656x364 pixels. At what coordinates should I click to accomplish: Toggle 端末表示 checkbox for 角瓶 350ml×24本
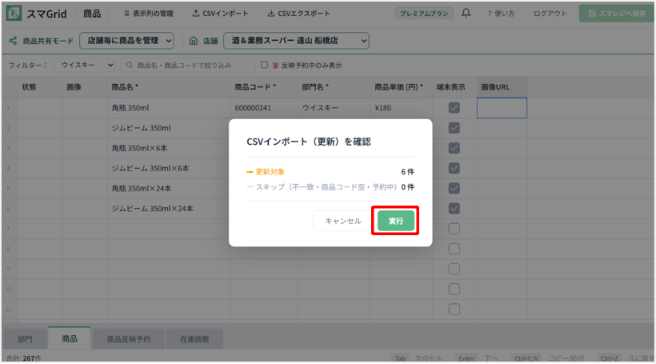(454, 188)
